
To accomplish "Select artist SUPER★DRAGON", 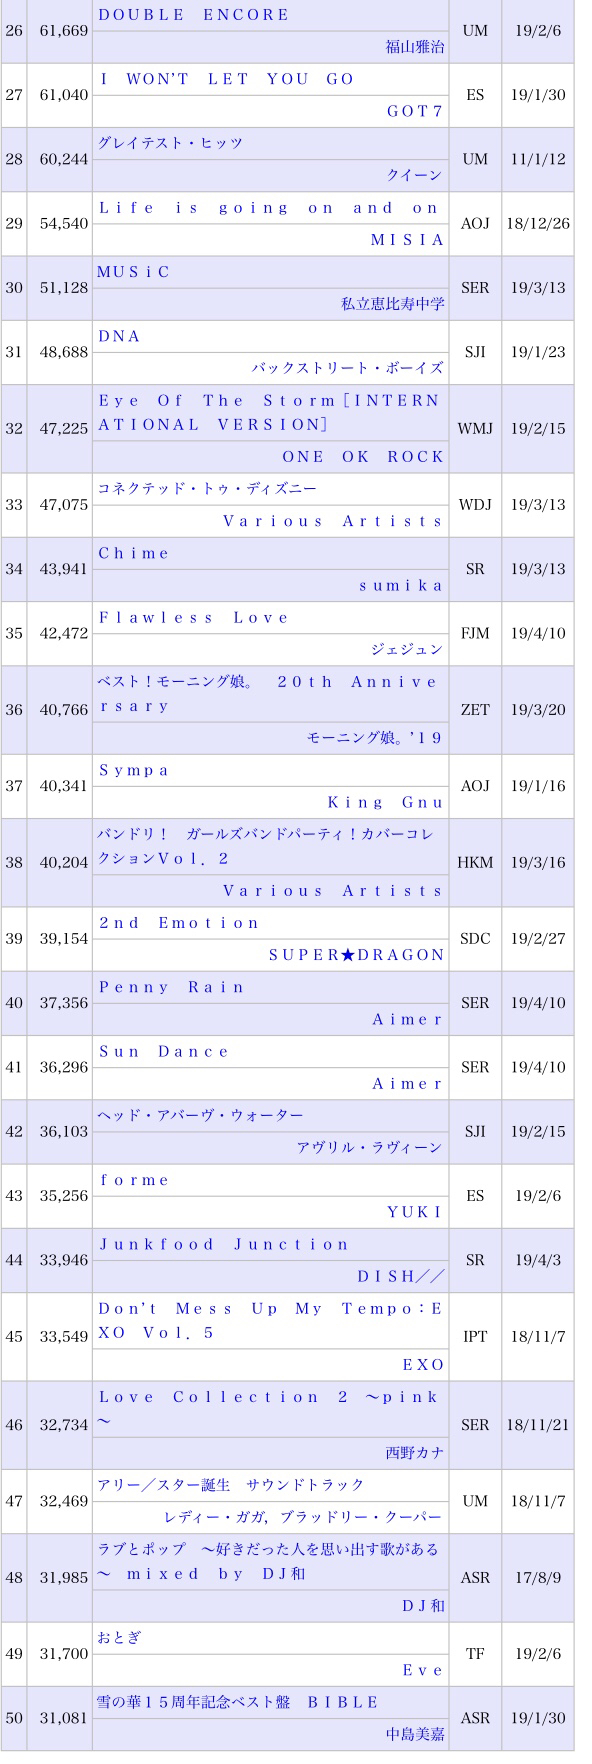I will (x=357, y=955).
